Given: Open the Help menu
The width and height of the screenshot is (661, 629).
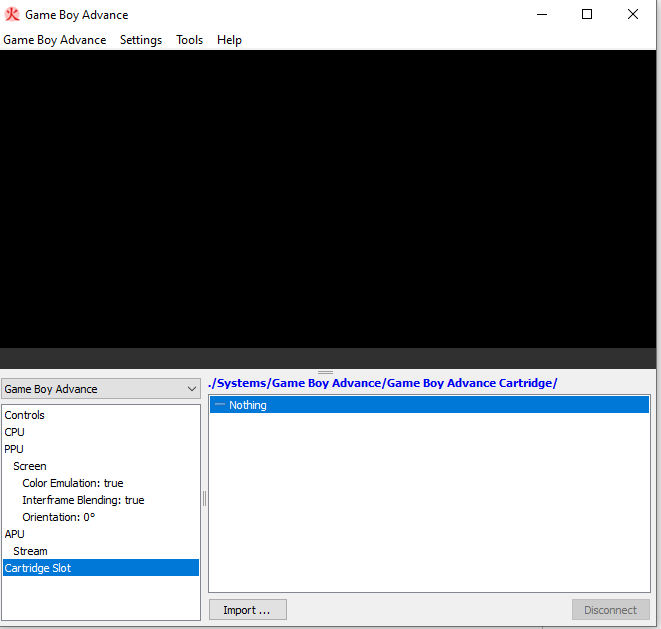Looking at the screenshot, I should 229,40.
